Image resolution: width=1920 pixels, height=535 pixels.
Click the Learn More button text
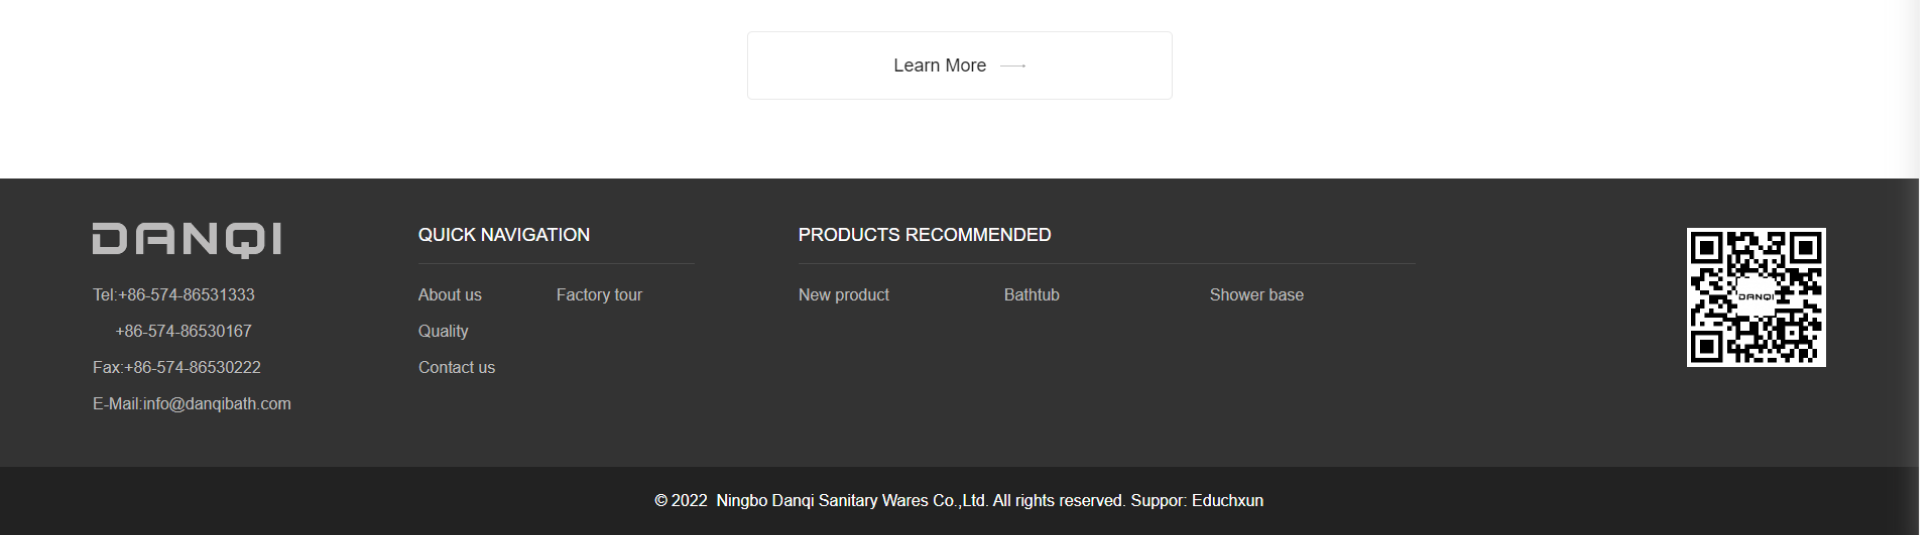pyautogui.click(x=940, y=65)
